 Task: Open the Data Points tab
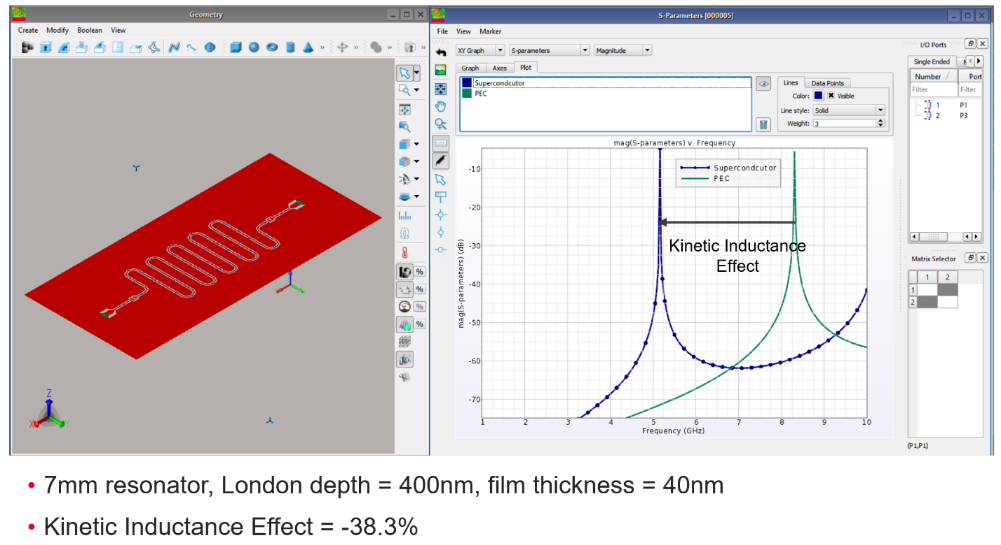[x=827, y=83]
